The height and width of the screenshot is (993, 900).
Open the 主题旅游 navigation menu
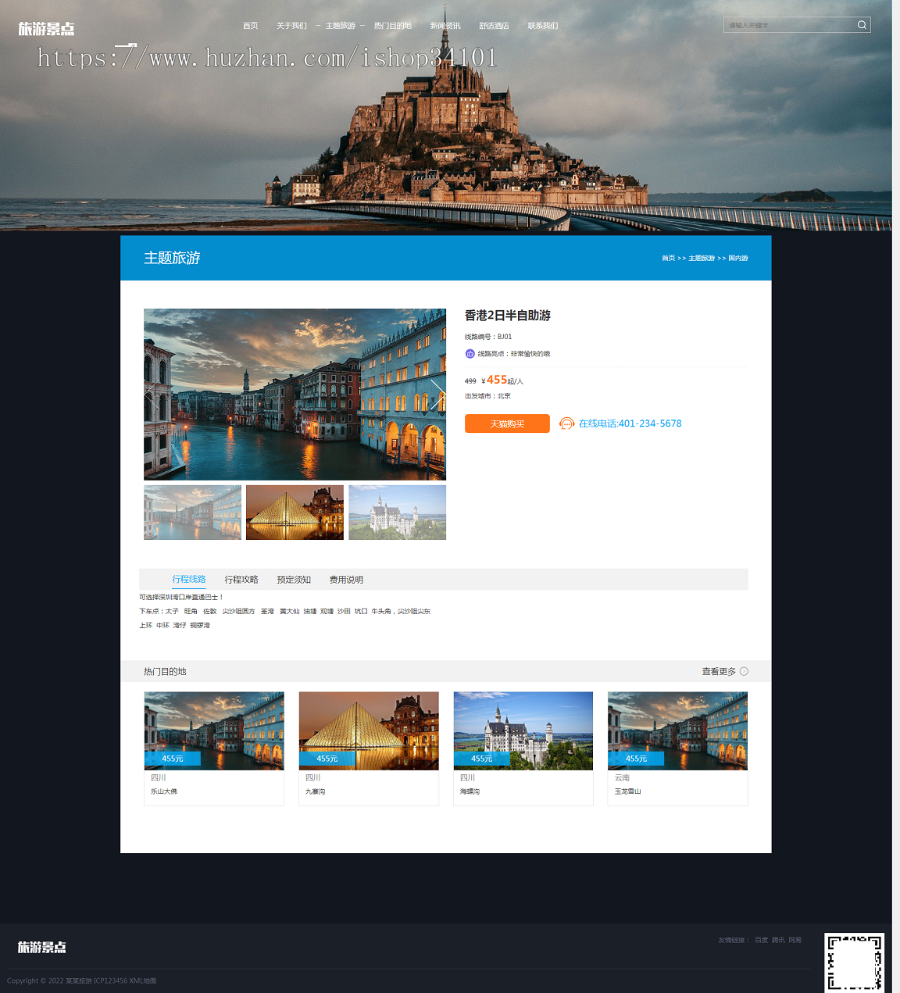(340, 26)
